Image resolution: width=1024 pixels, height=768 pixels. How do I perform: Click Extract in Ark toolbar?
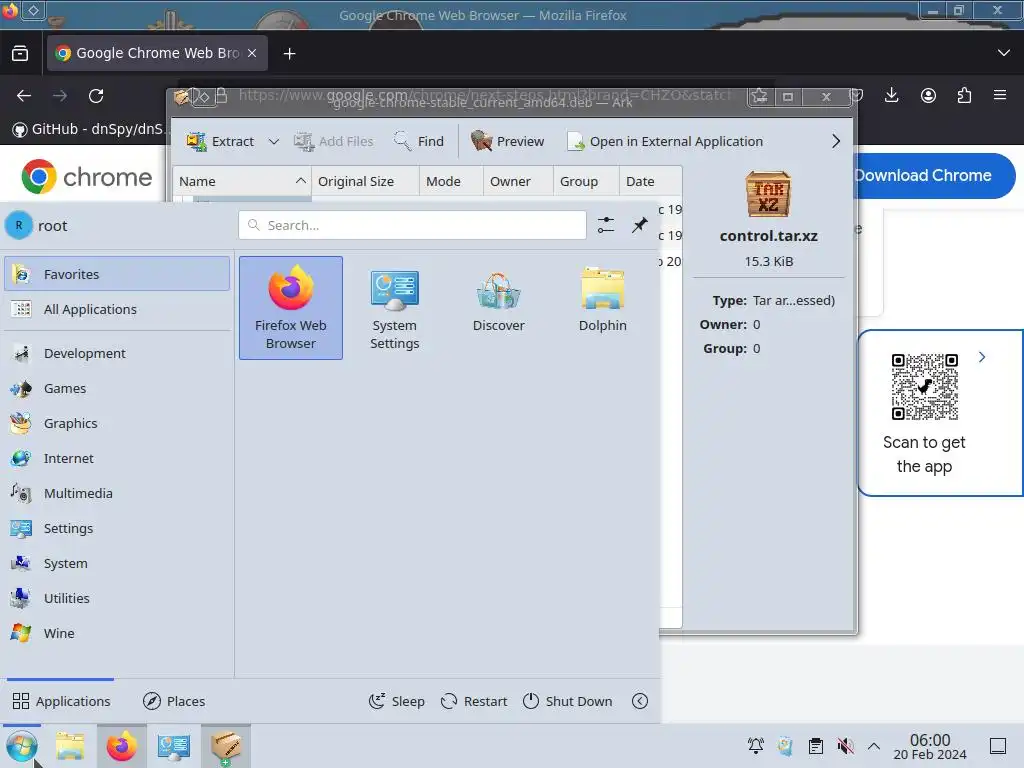click(219, 141)
